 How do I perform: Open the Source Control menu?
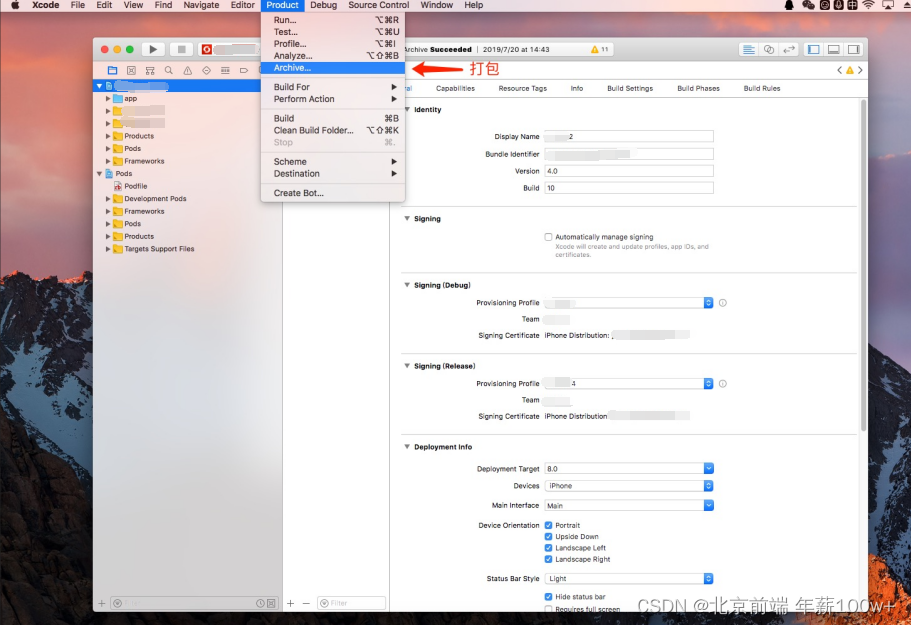coord(379,5)
